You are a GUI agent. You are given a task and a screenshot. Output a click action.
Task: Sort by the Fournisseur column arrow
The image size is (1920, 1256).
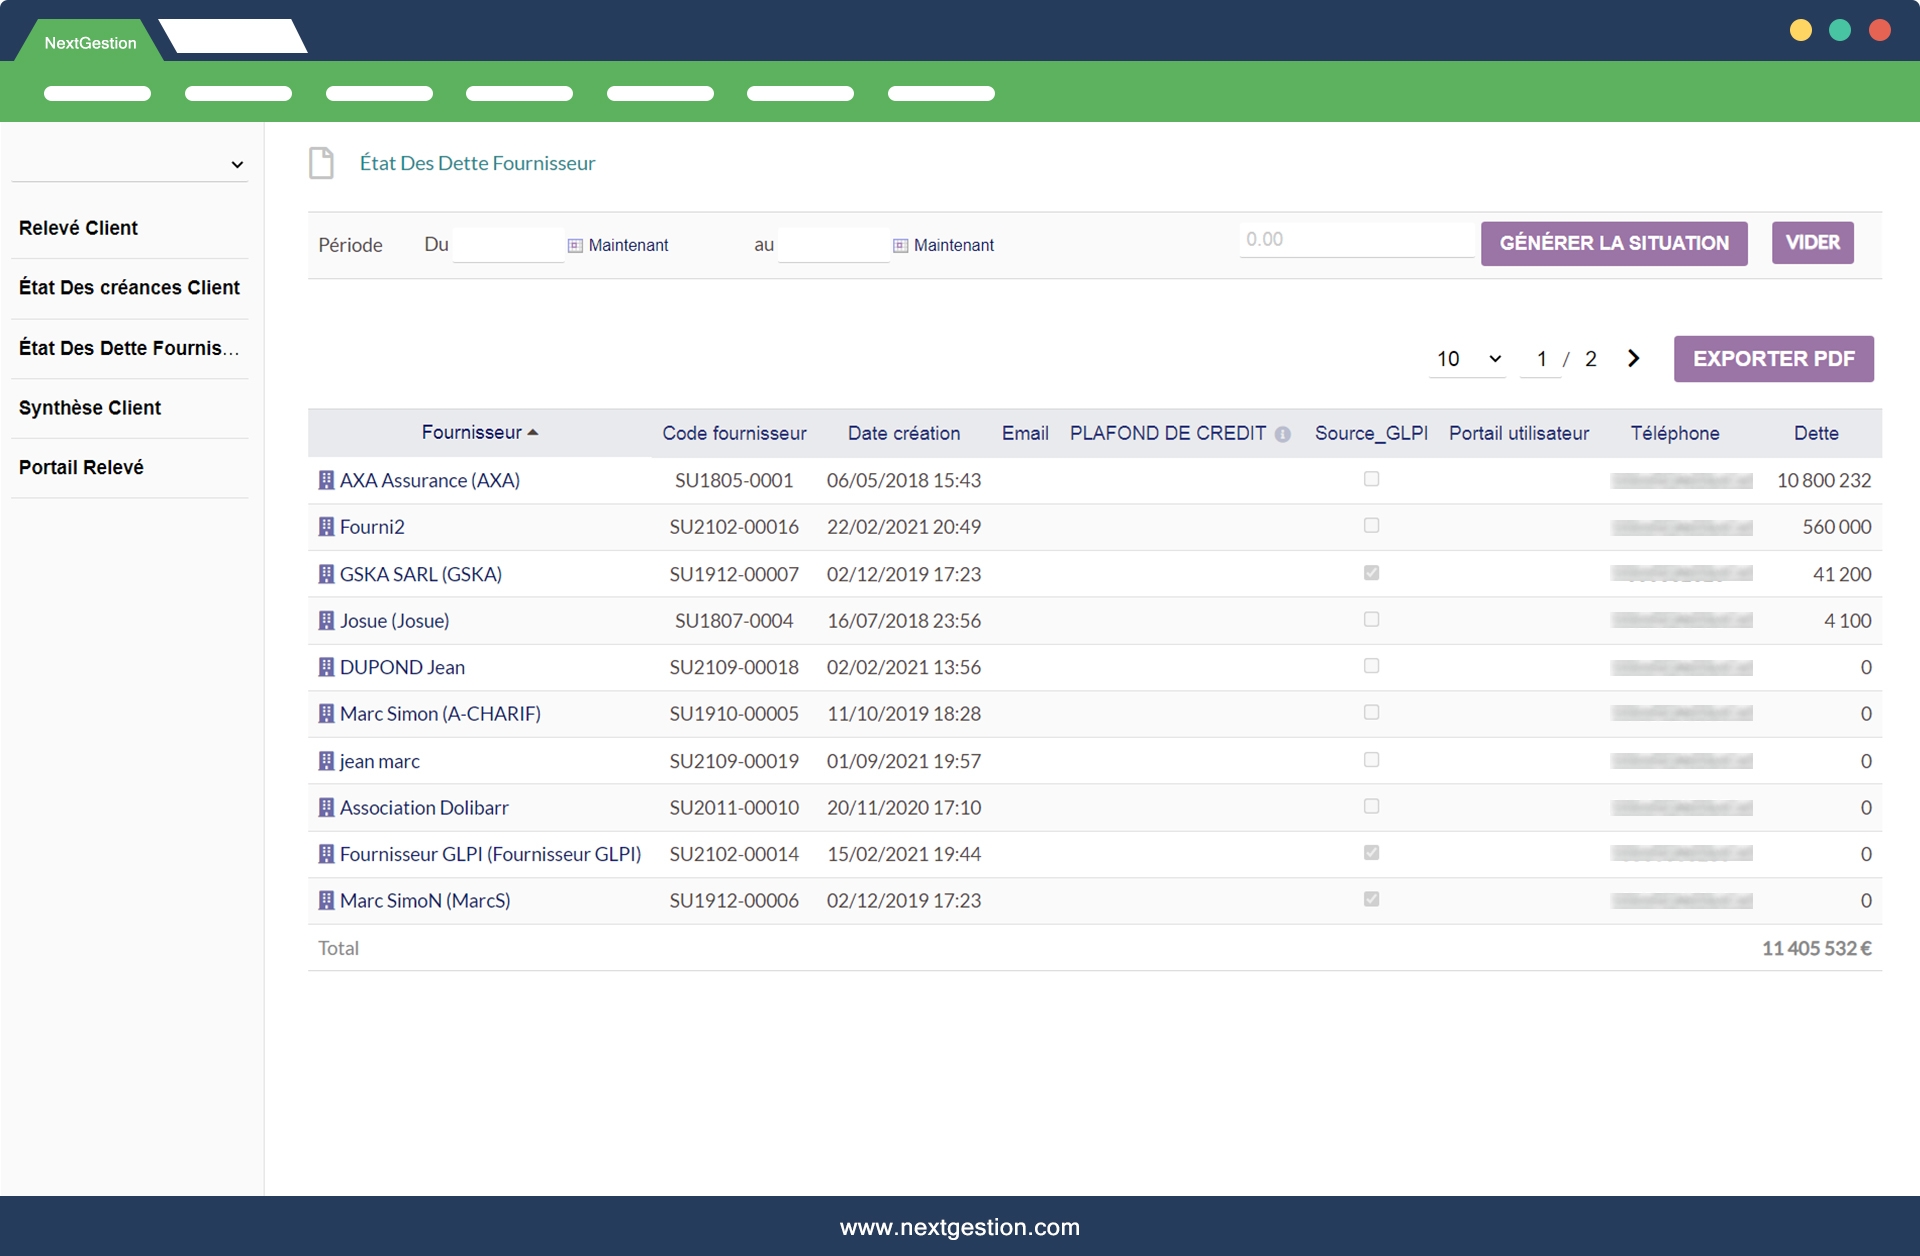point(533,432)
